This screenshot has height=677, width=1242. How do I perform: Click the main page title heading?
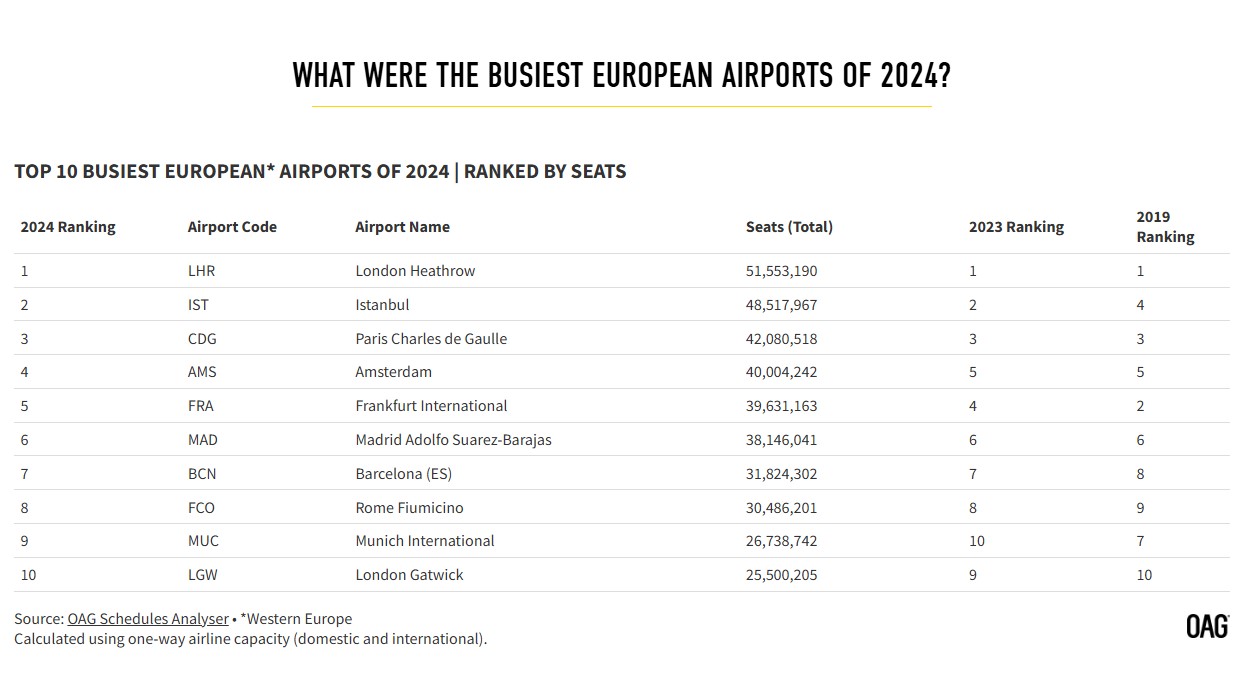point(621,75)
